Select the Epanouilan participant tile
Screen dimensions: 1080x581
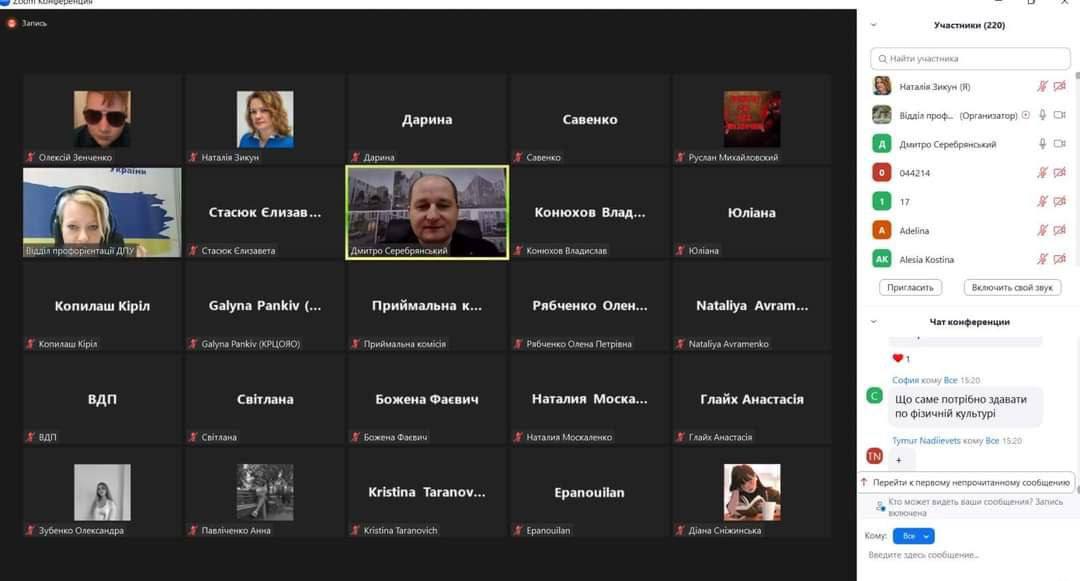[590, 492]
